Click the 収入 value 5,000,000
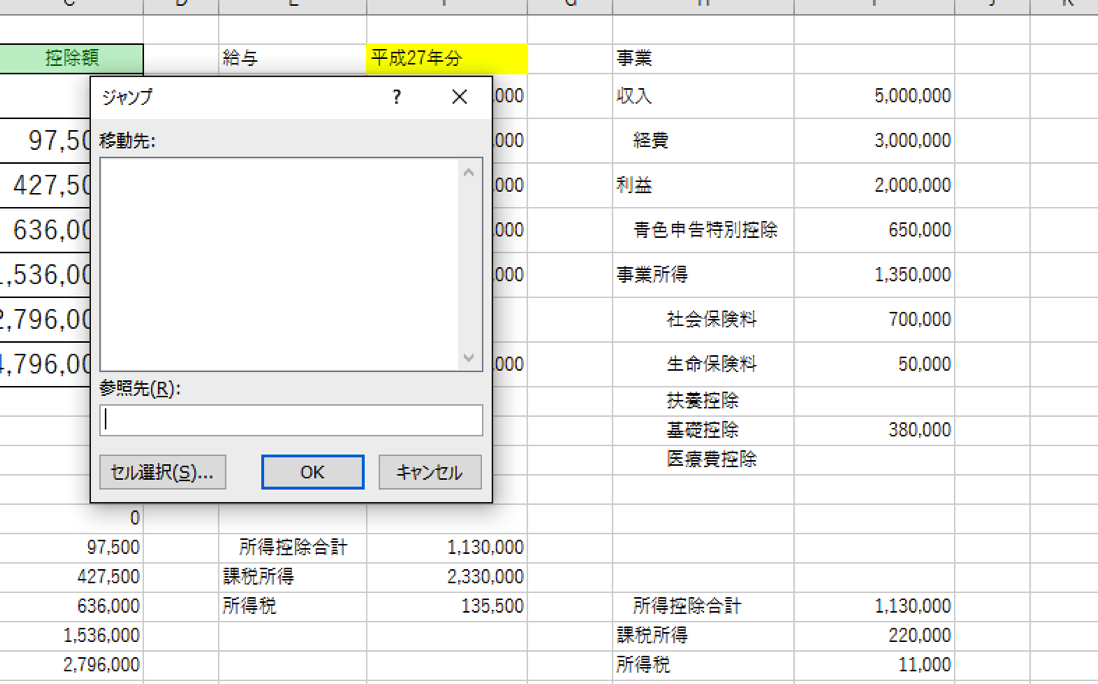The width and height of the screenshot is (1098, 684). [x=912, y=96]
